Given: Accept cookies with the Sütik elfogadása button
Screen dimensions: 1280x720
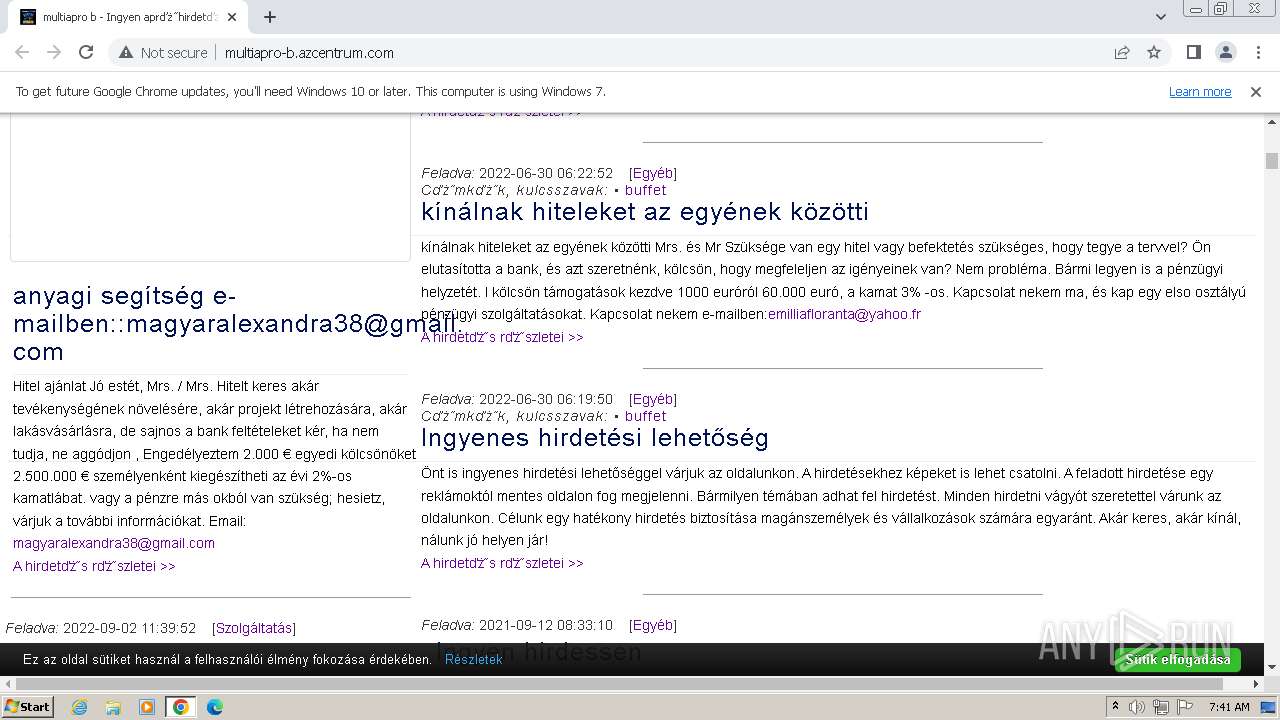Looking at the screenshot, I should pyautogui.click(x=1178, y=660).
